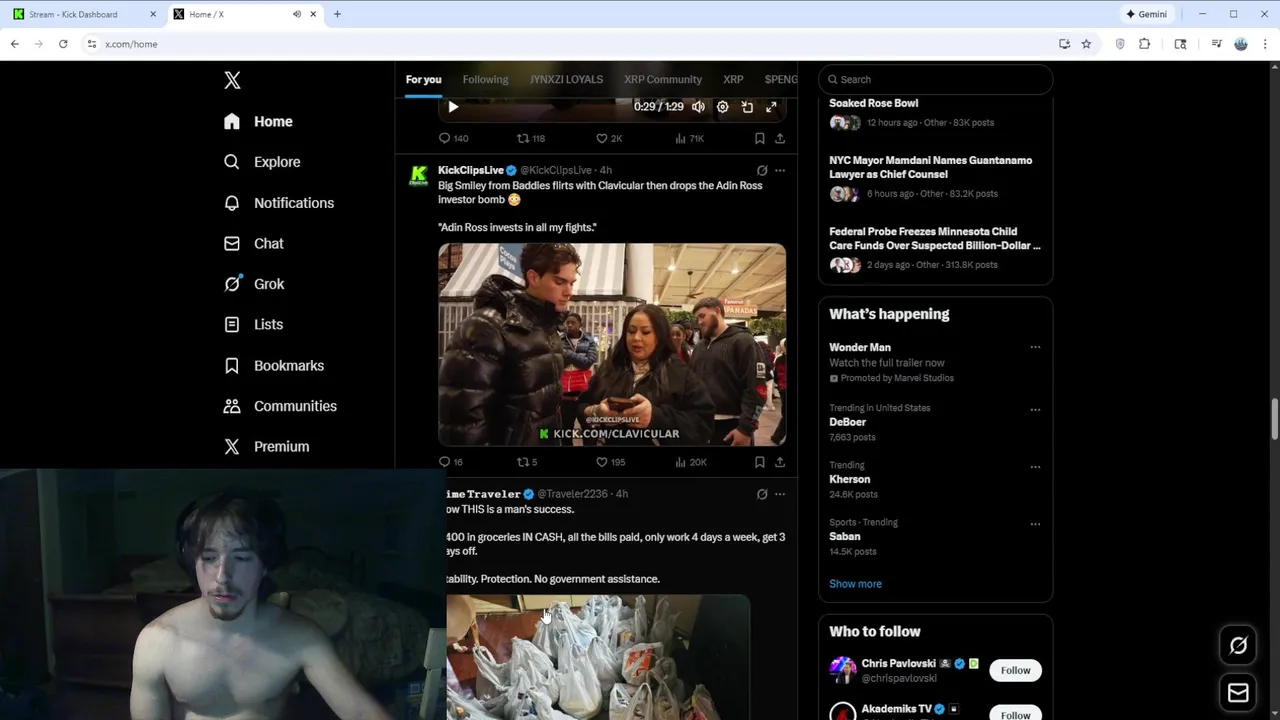Open a new browser tab
The height and width of the screenshot is (720, 1280).
(337, 14)
